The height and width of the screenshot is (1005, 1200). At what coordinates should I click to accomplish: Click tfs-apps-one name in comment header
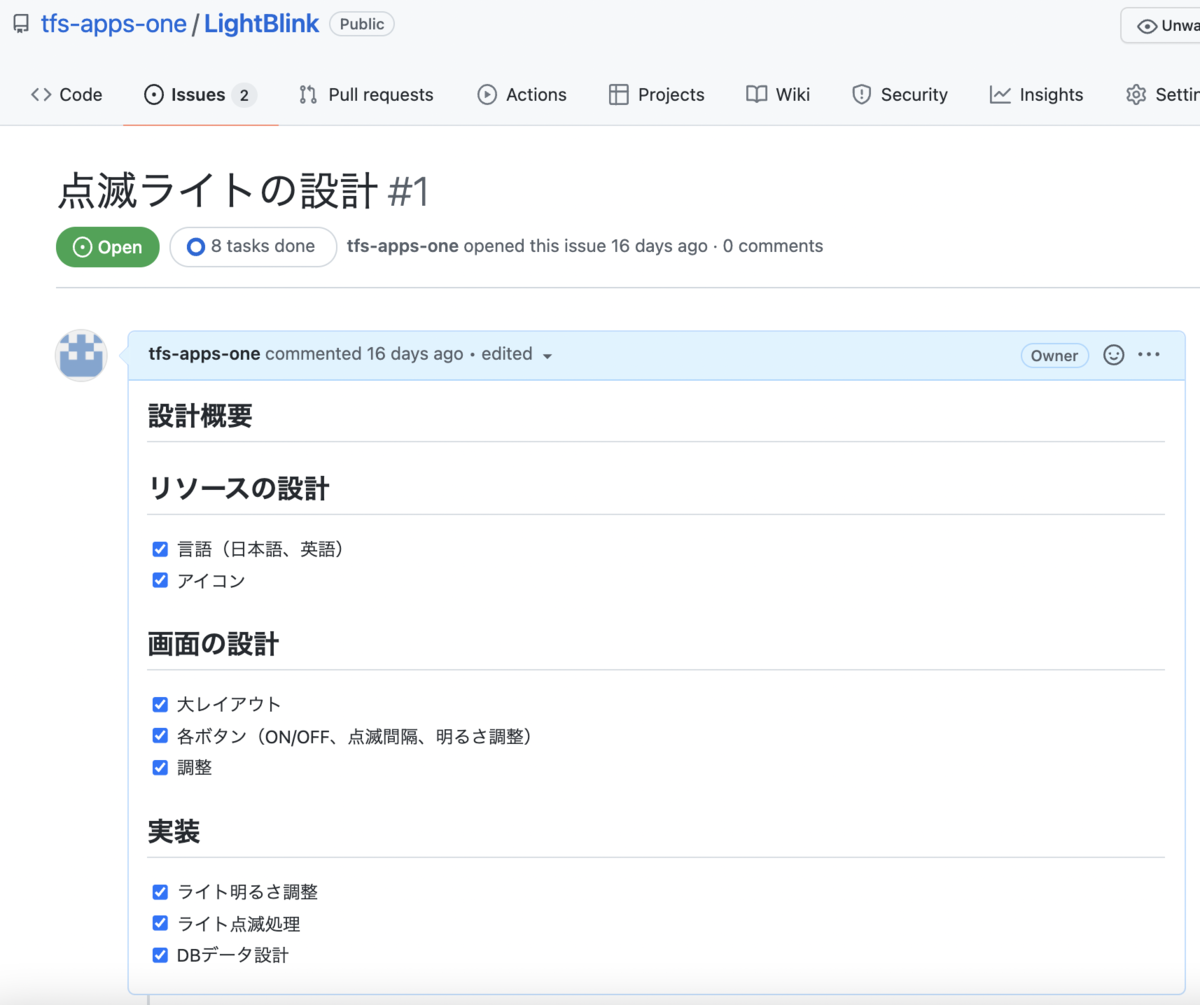click(204, 354)
